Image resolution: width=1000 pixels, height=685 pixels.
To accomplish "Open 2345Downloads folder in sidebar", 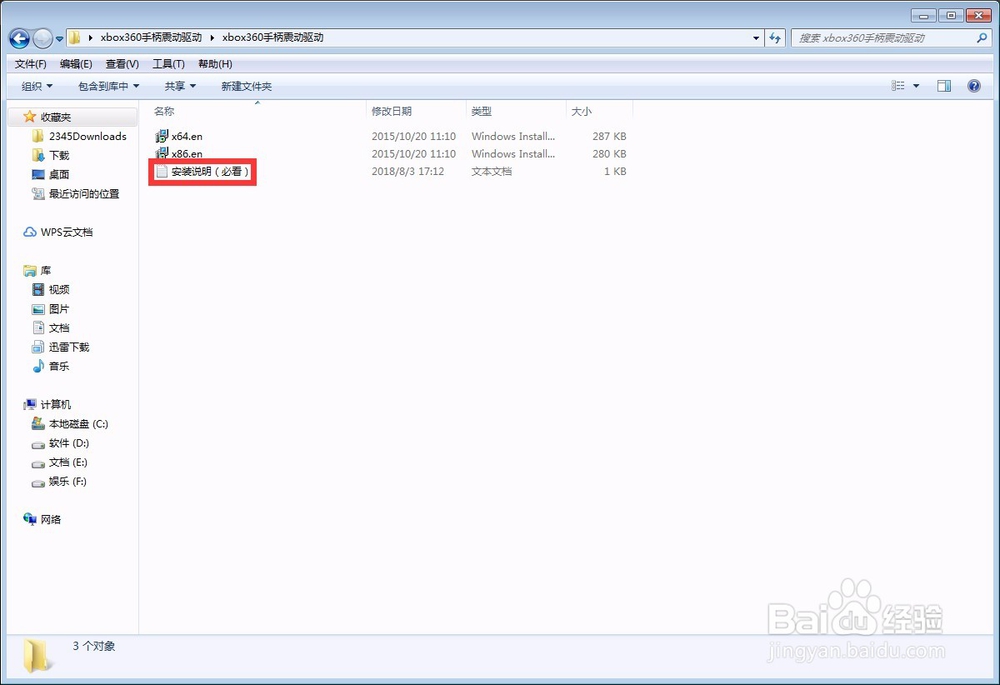I will click(x=79, y=136).
